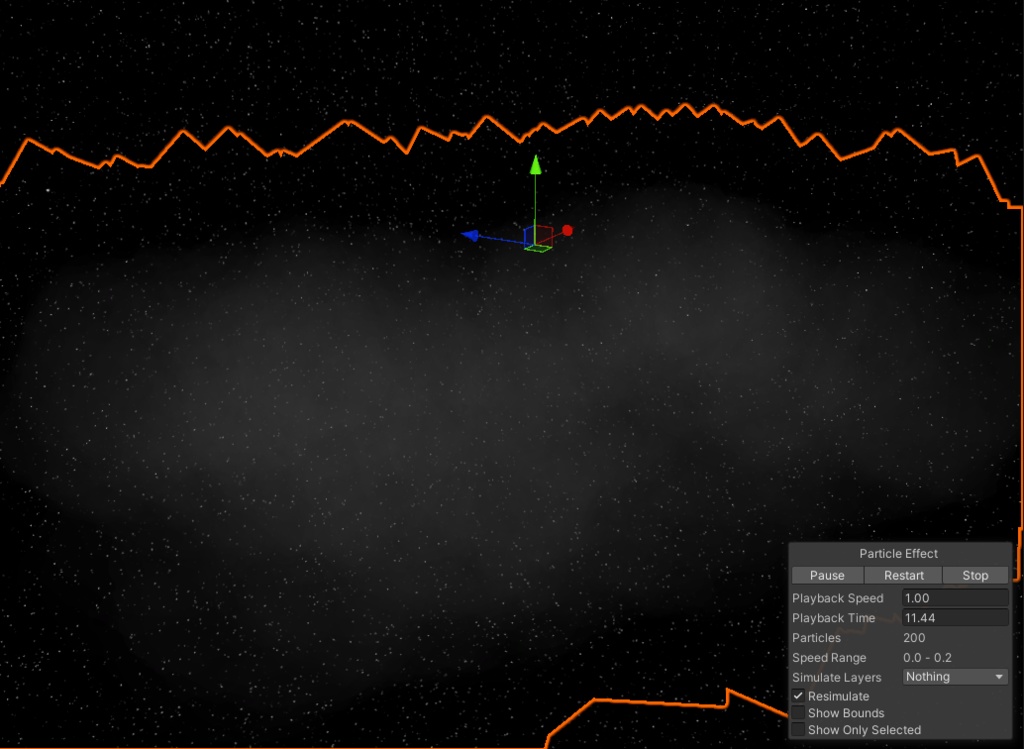Pause the particle effect playback
This screenshot has width=1024, height=749.
827,575
